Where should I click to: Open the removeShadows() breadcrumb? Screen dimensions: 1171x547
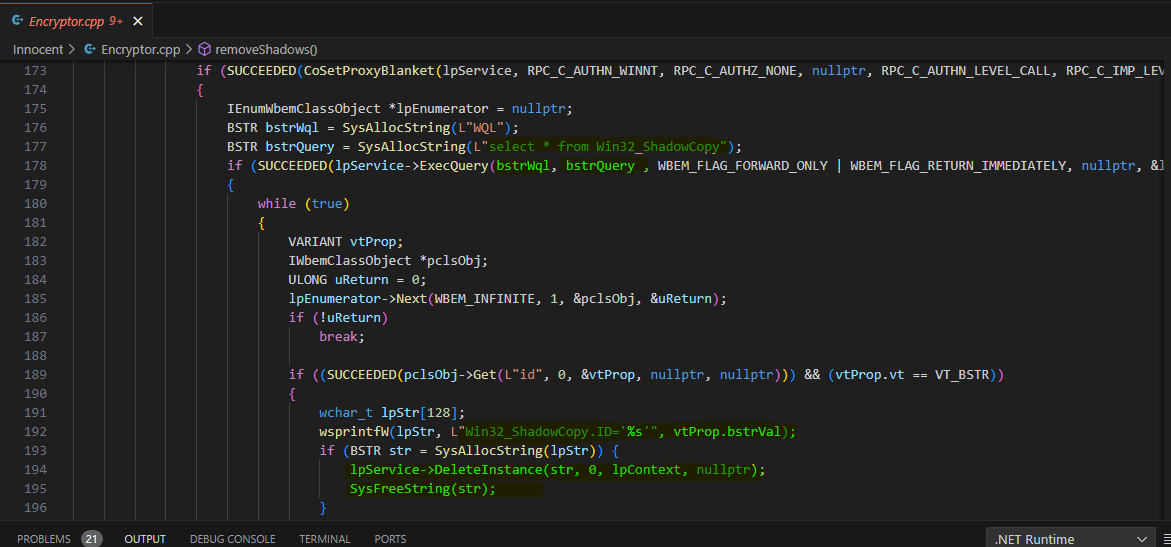click(x=266, y=49)
